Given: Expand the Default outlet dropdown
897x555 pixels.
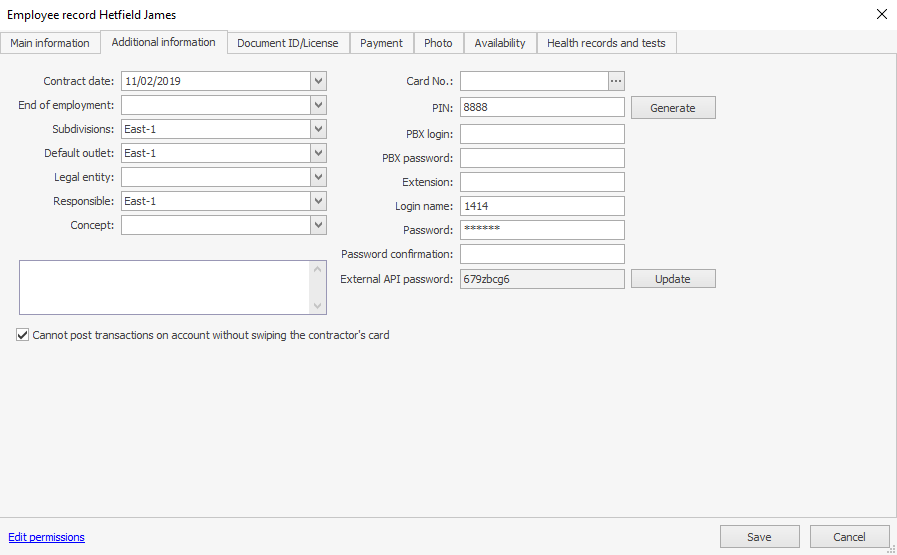Looking at the screenshot, I should [x=318, y=153].
